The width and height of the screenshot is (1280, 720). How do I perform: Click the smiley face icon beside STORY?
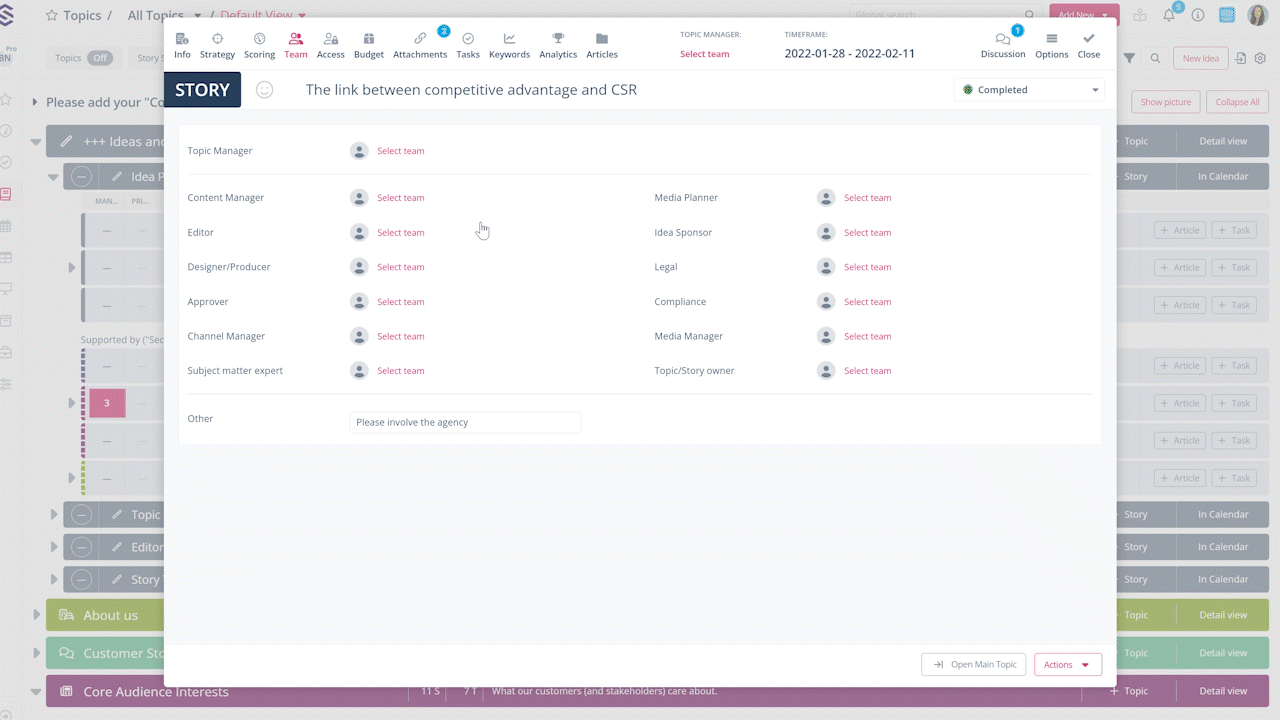tap(264, 90)
